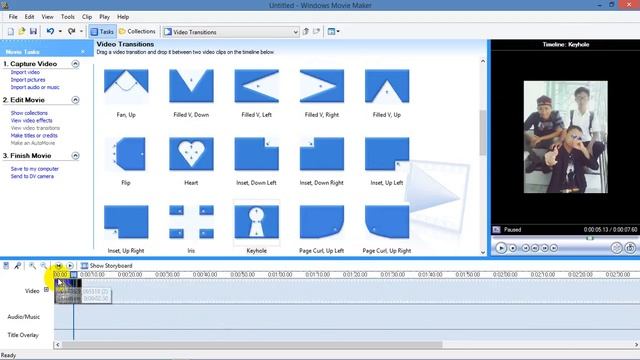
Task: Open the File menu
Action: point(13,17)
